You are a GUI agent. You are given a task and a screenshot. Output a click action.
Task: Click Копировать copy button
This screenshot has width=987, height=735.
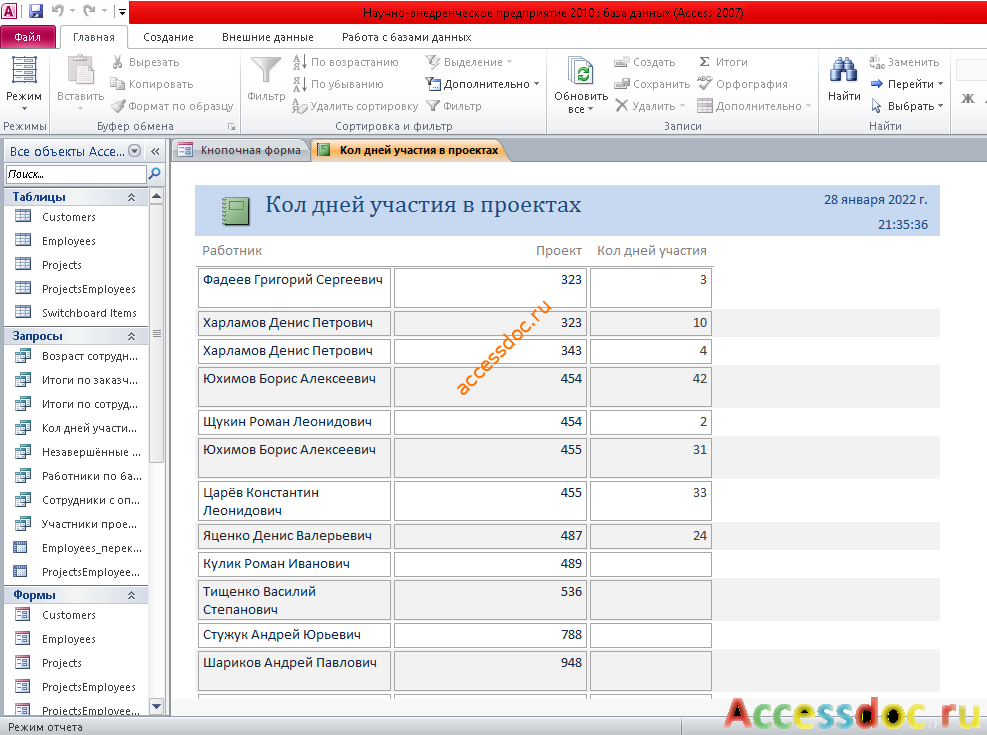point(152,84)
